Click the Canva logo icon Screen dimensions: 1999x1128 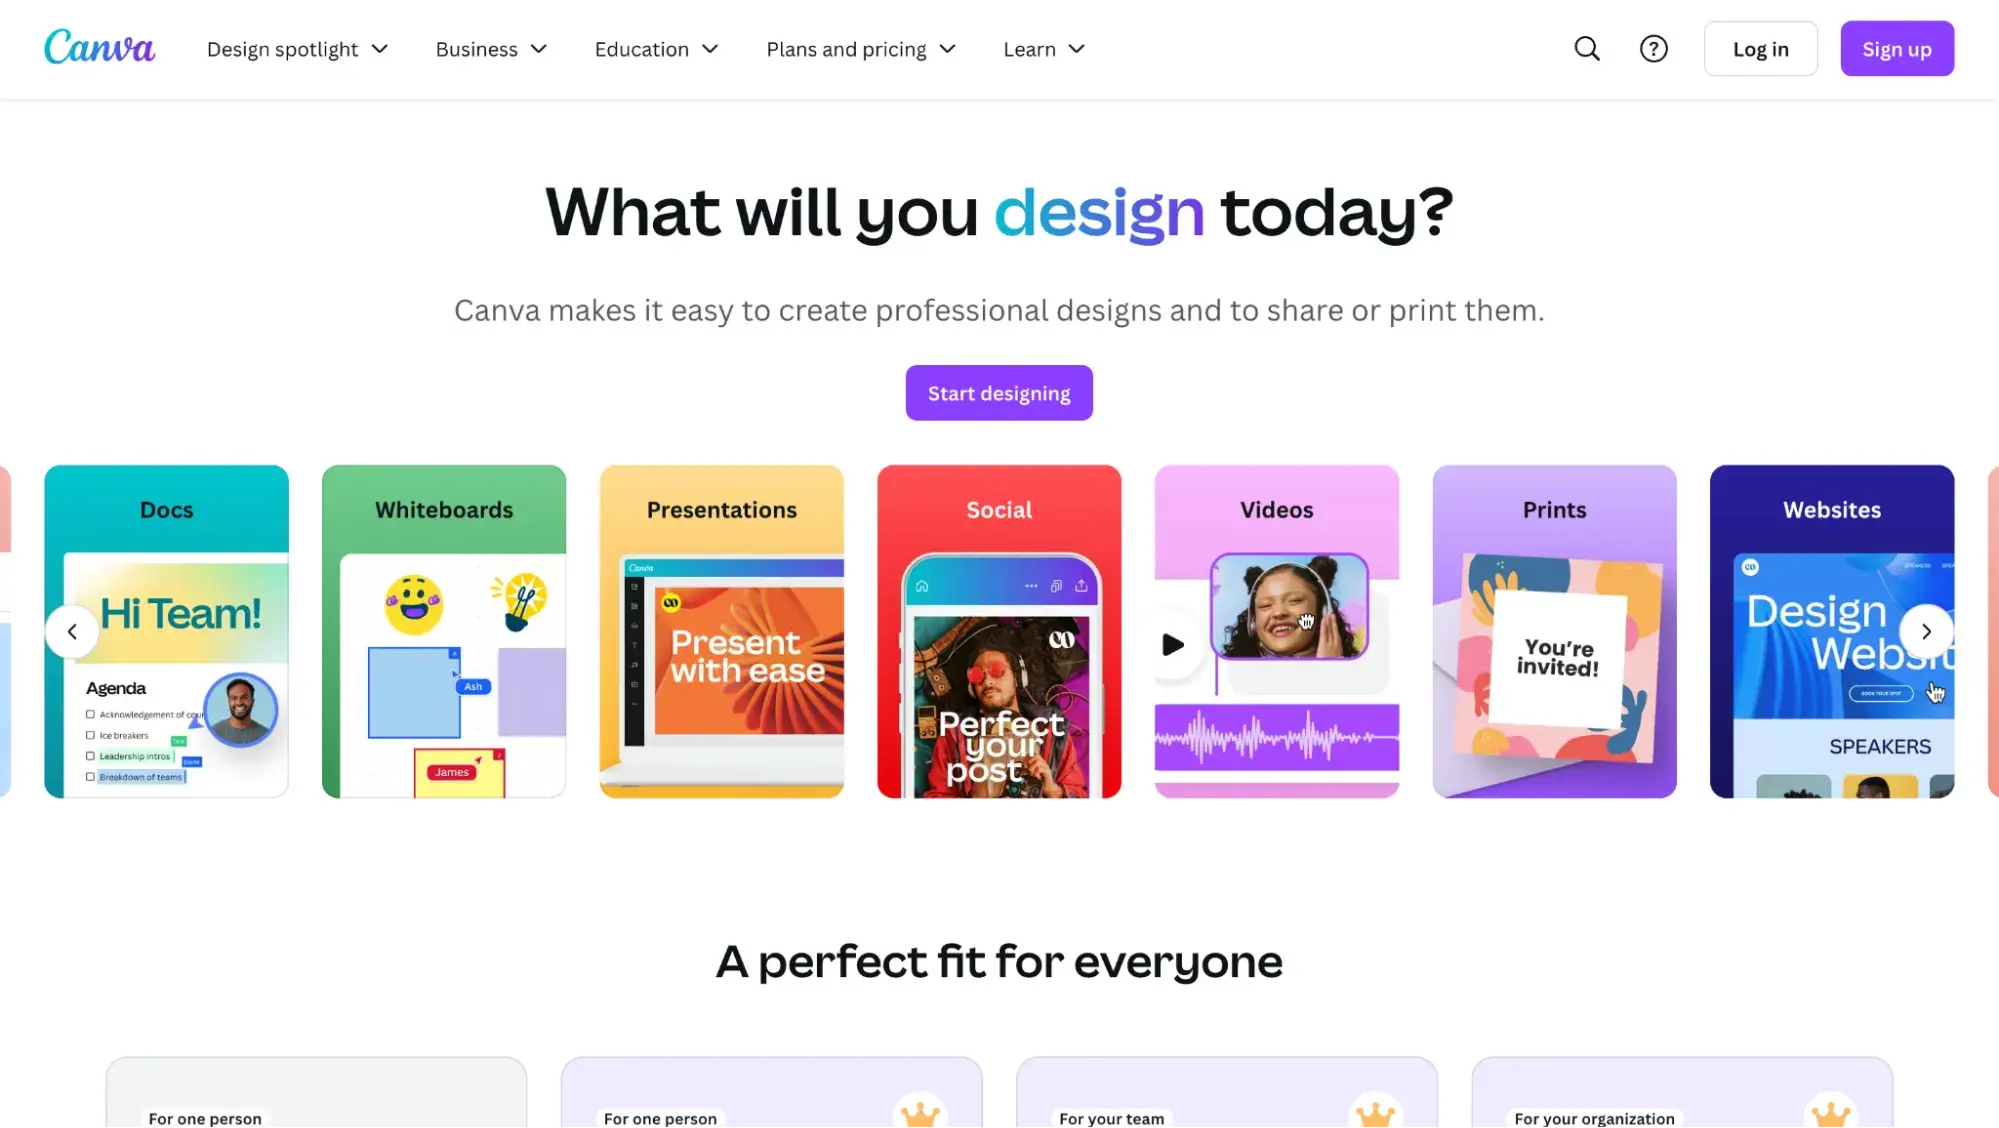(100, 48)
